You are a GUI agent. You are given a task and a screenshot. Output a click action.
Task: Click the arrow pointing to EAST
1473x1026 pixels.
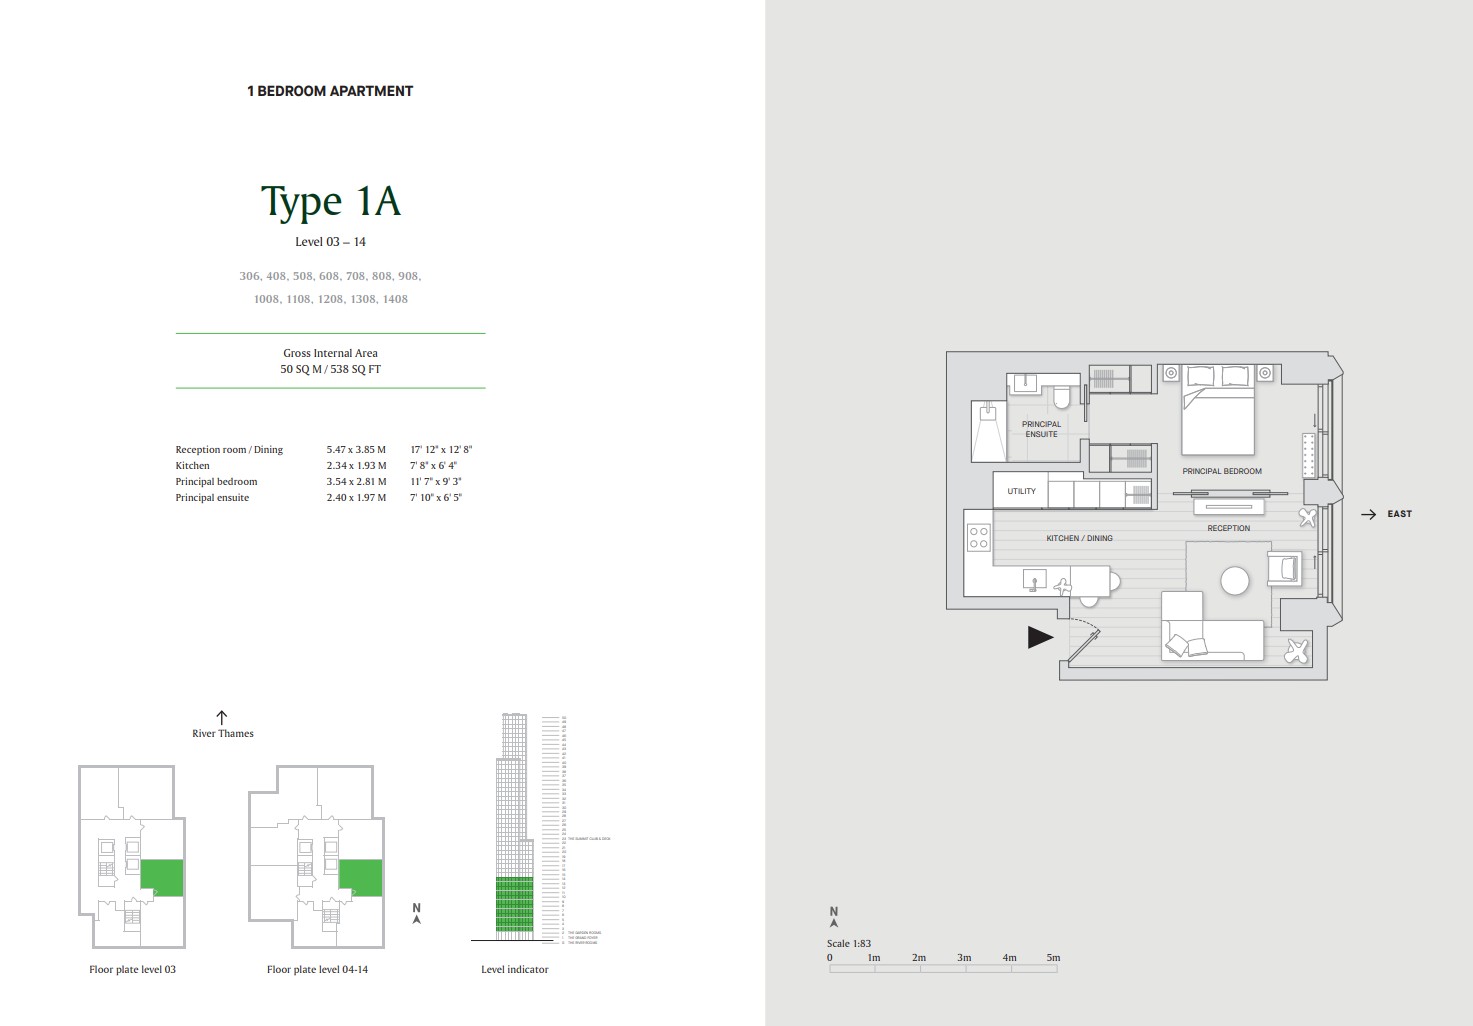(1369, 514)
